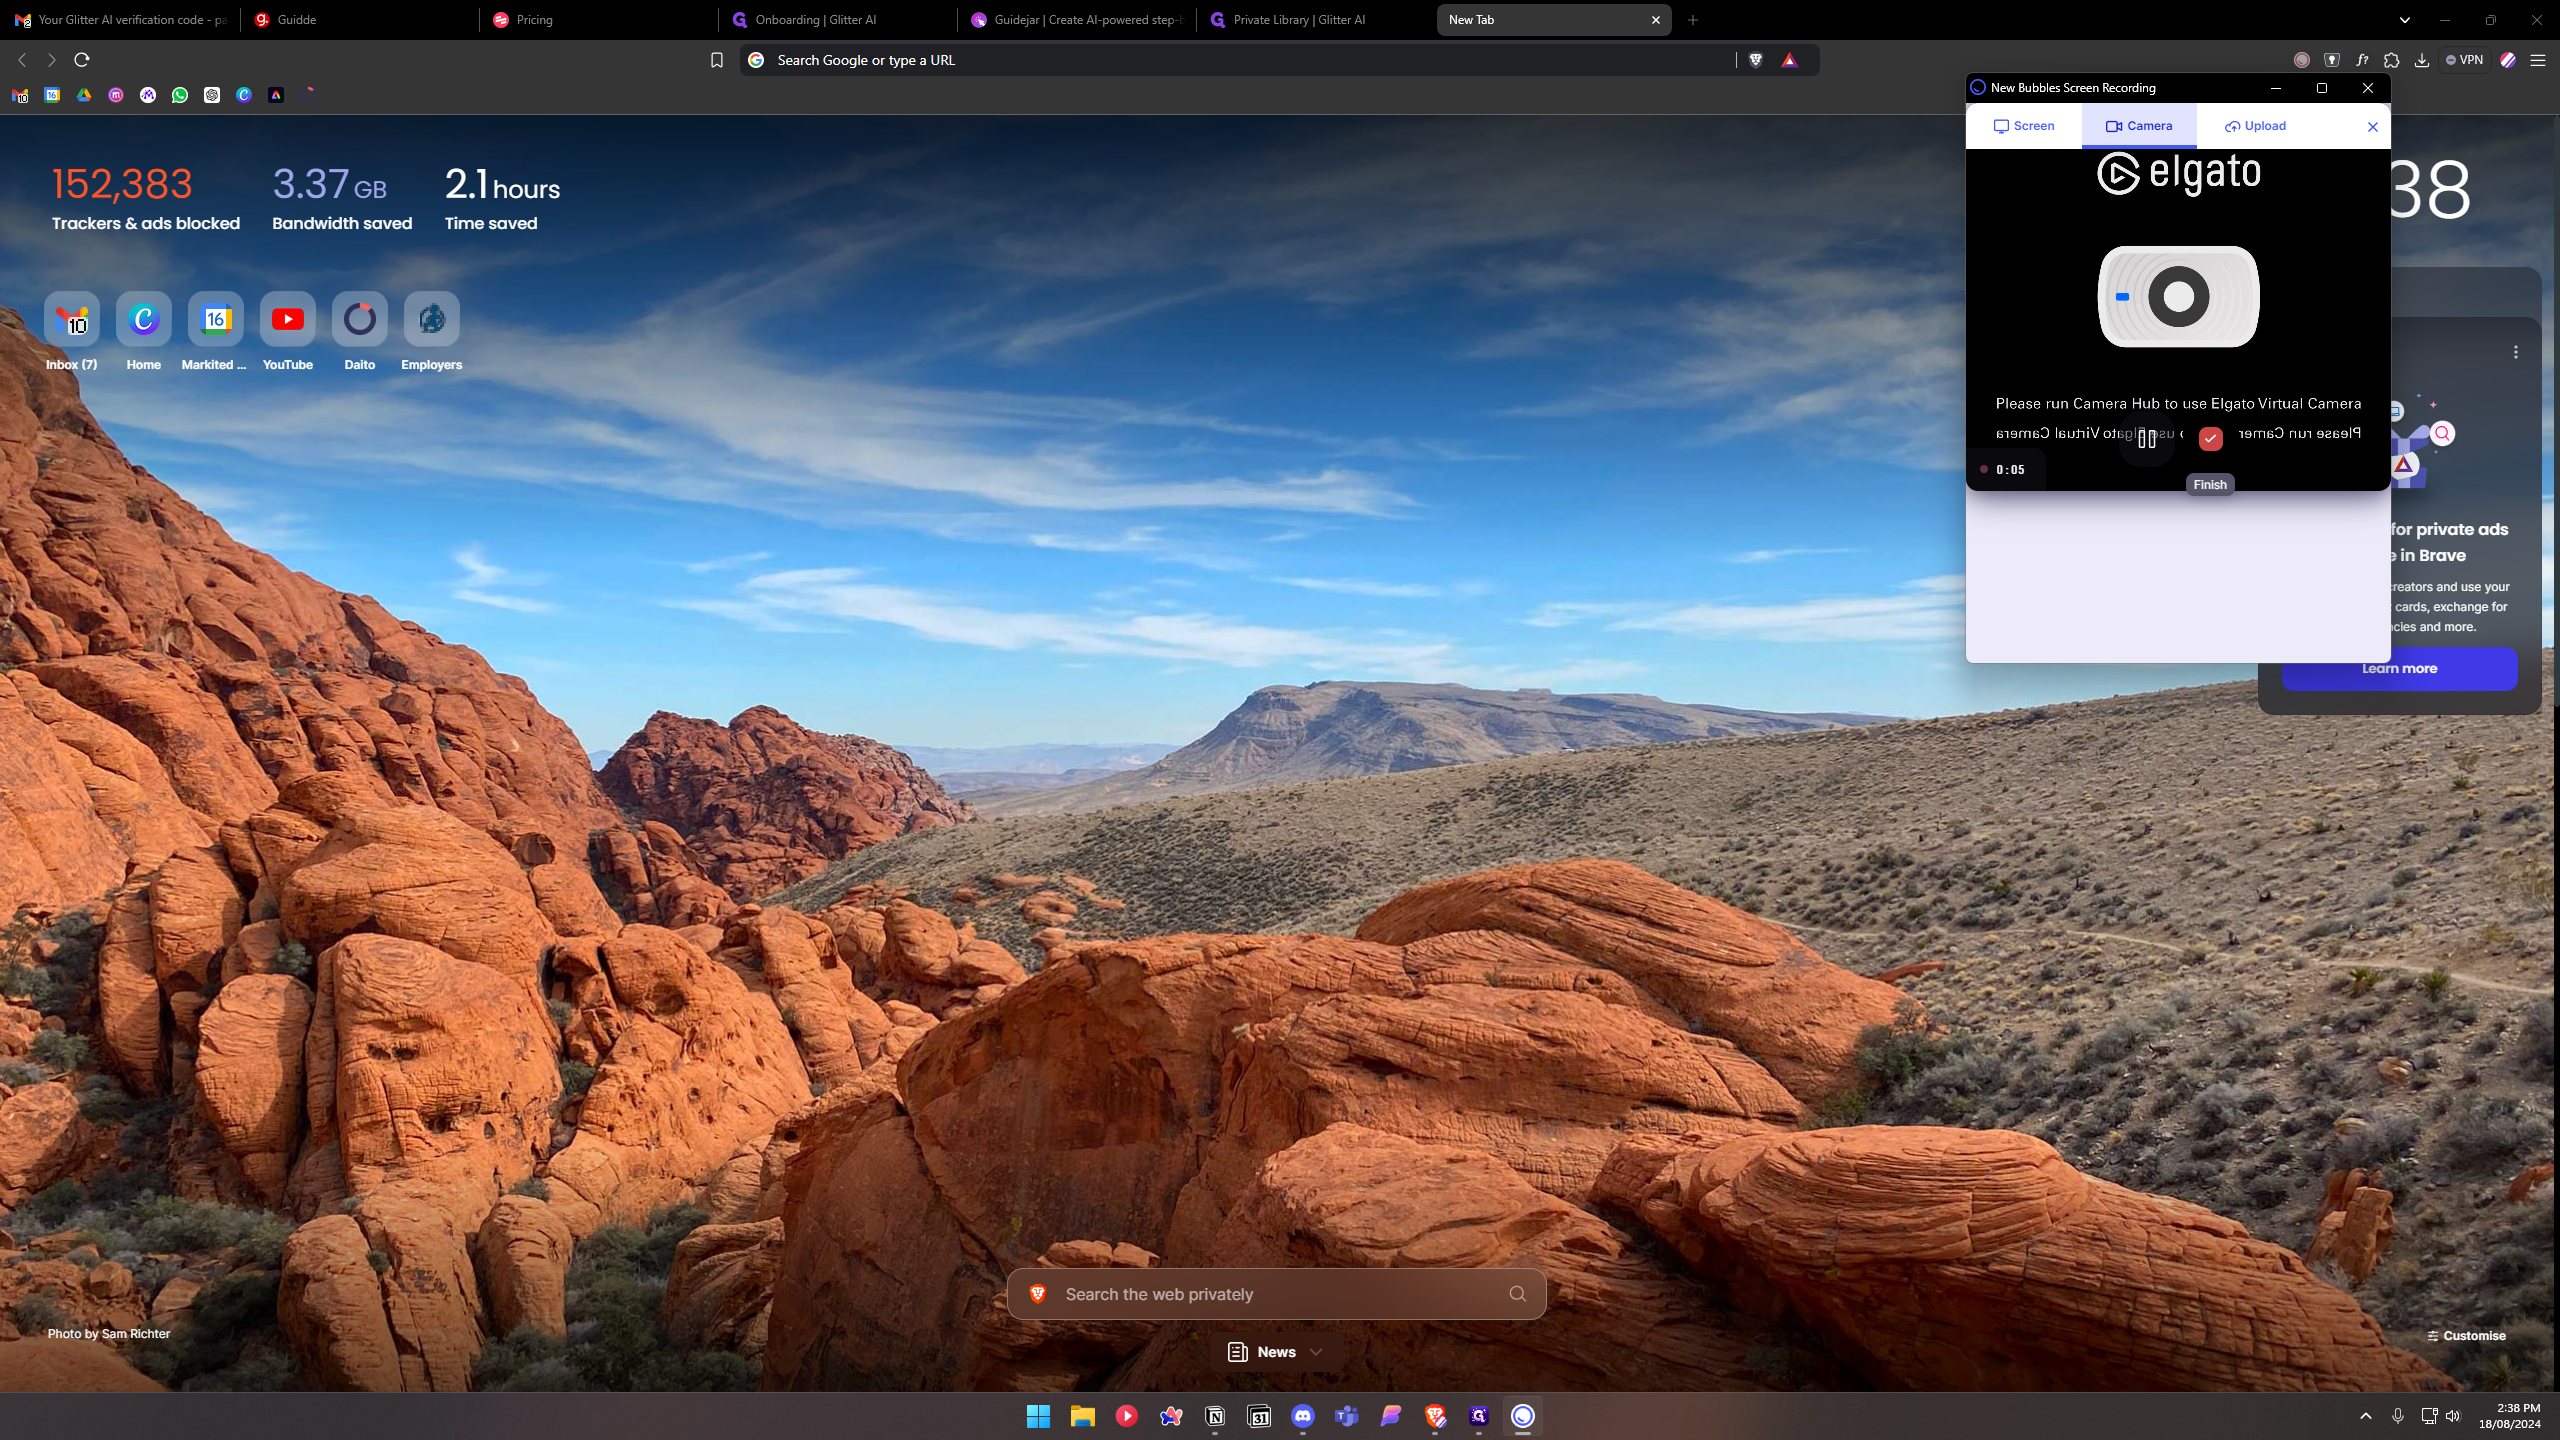Select the Camera tab in Bubbles

(2139, 126)
